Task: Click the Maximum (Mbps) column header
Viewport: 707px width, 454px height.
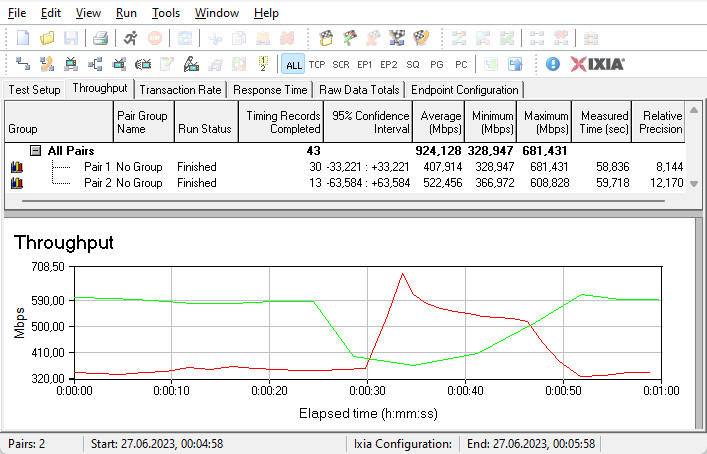Action: (544, 122)
